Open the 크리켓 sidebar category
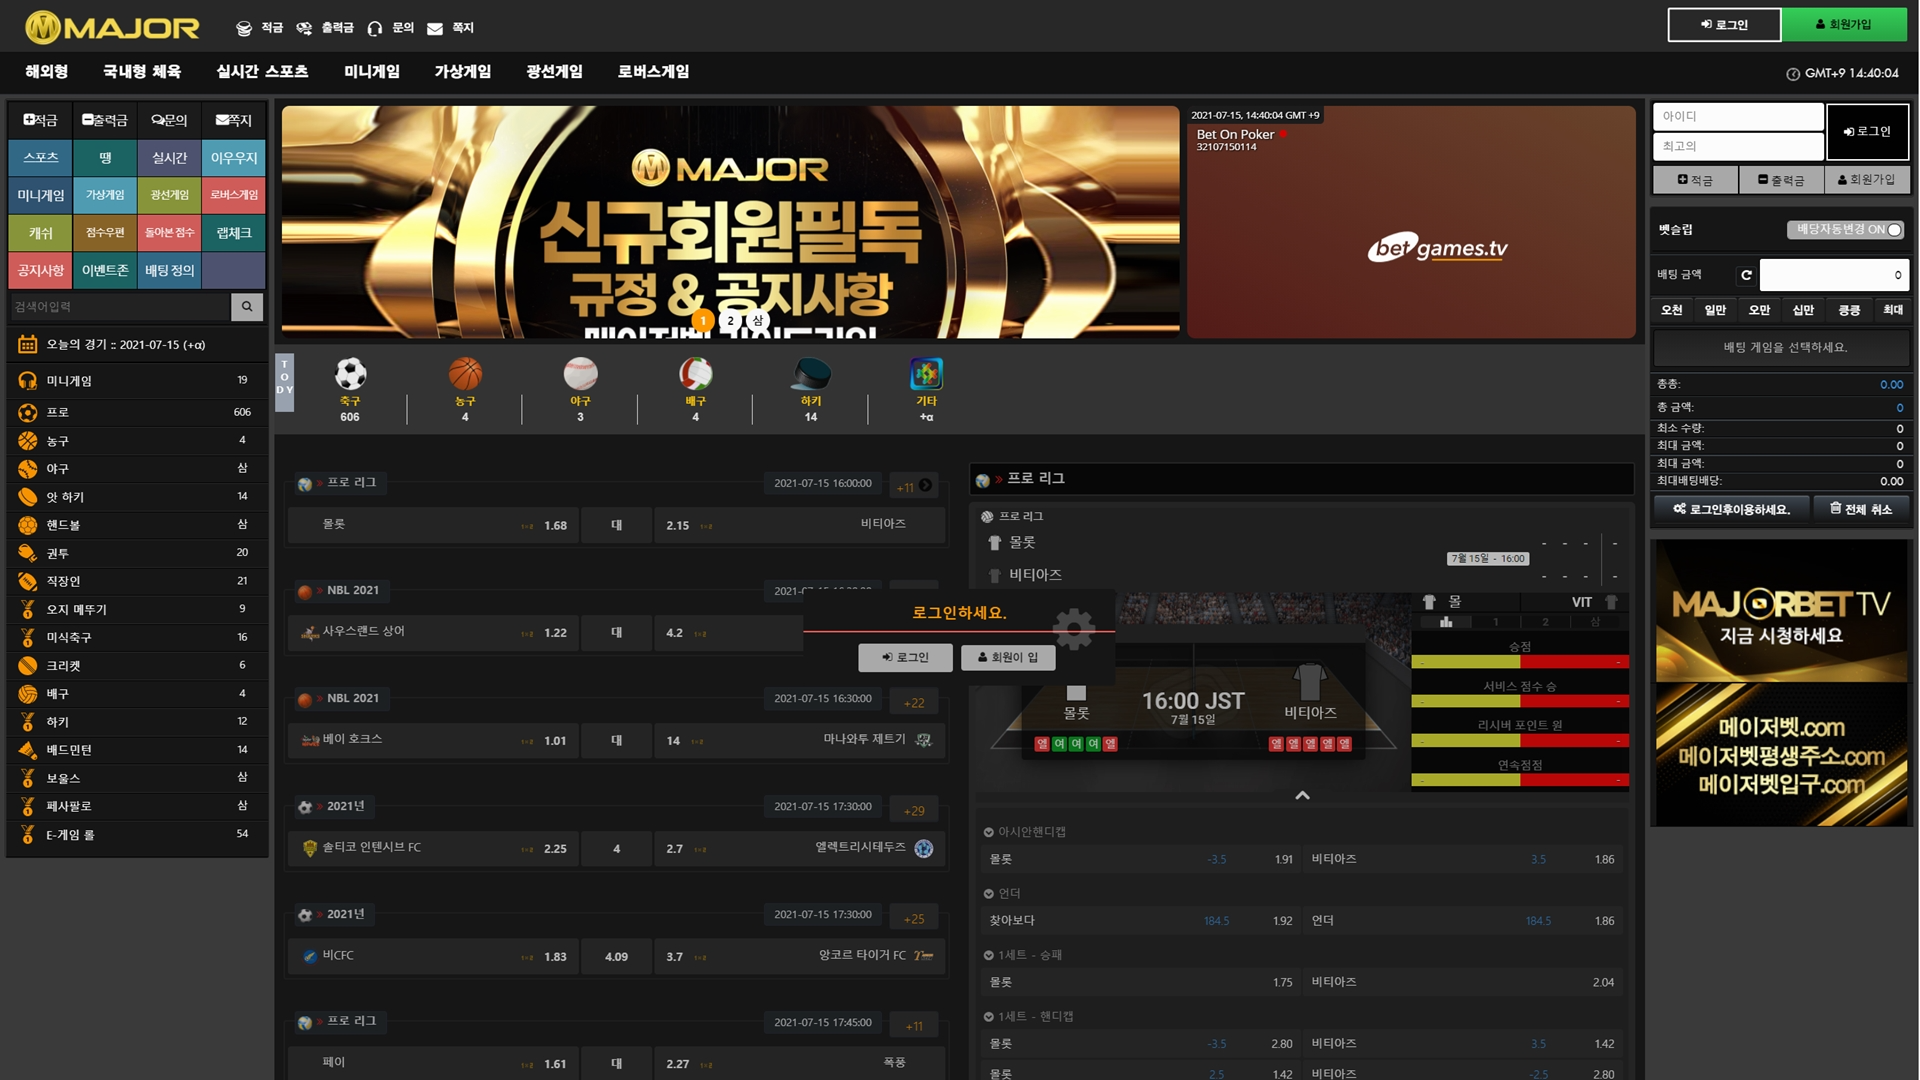Viewport: 1920px width, 1080px height. point(137,665)
